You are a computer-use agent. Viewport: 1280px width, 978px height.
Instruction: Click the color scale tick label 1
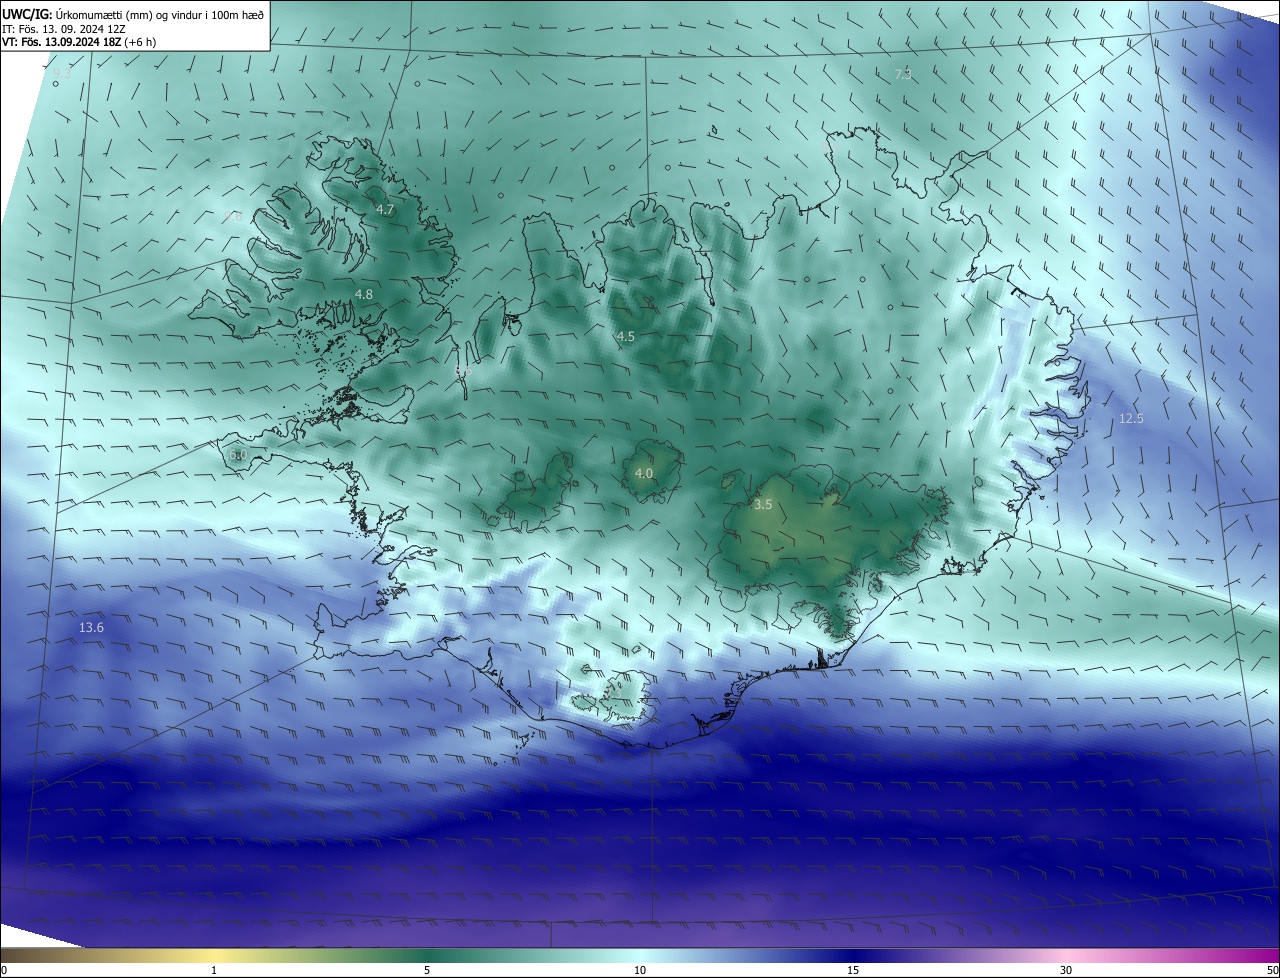click(x=214, y=970)
